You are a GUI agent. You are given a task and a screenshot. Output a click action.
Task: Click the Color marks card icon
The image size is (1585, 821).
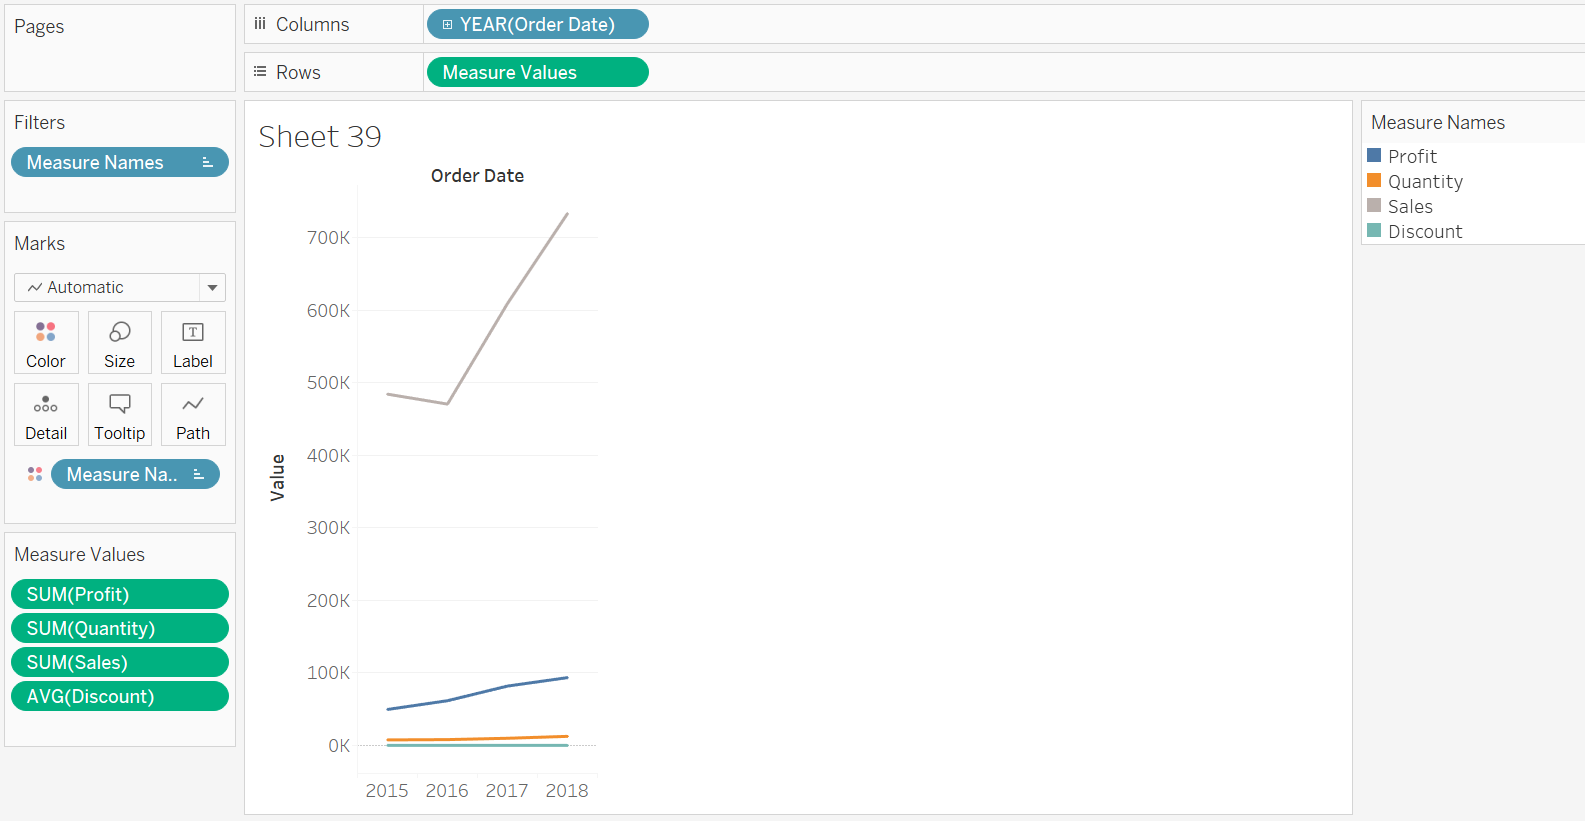click(46, 332)
